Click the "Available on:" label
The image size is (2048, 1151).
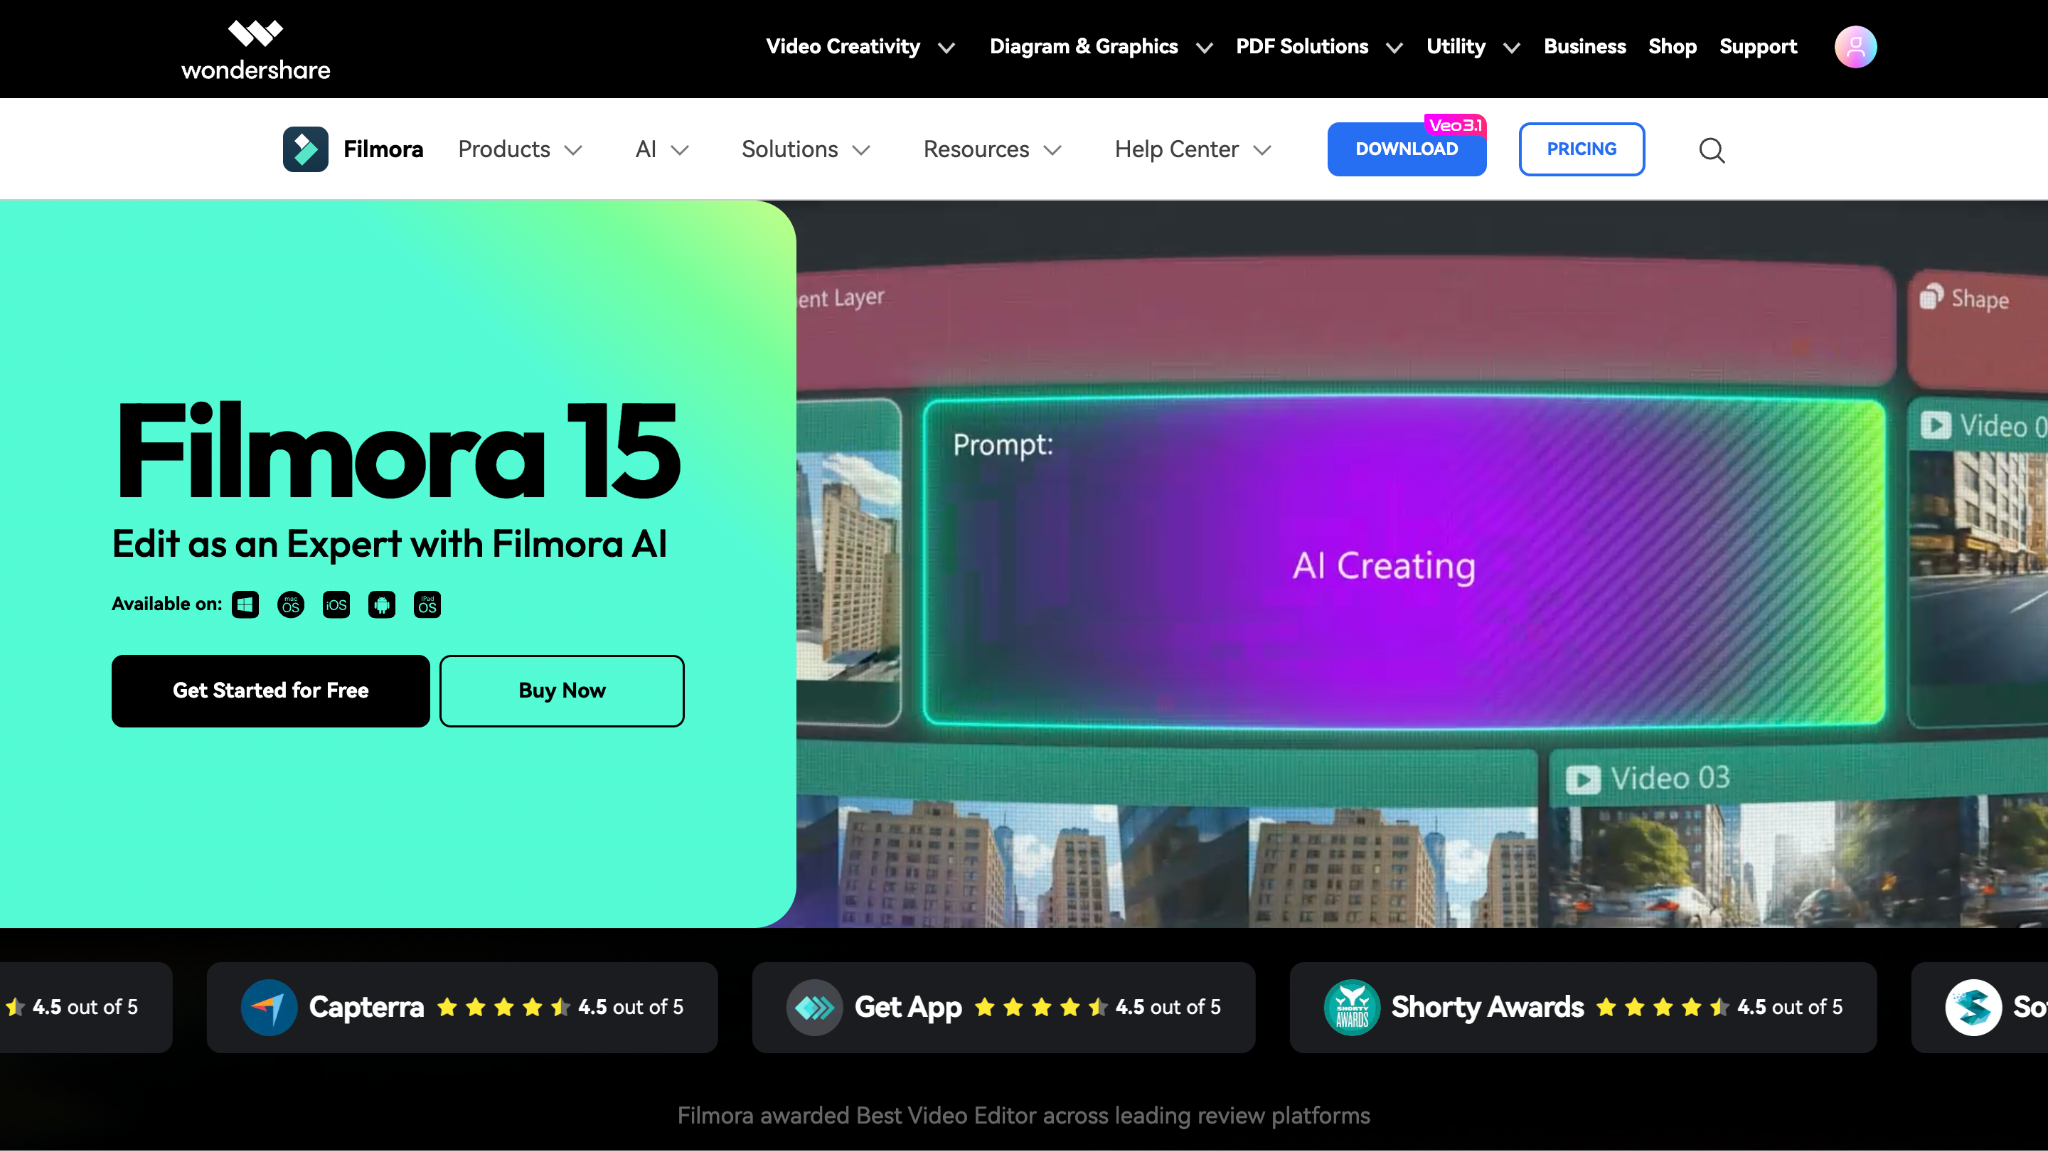[167, 604]
